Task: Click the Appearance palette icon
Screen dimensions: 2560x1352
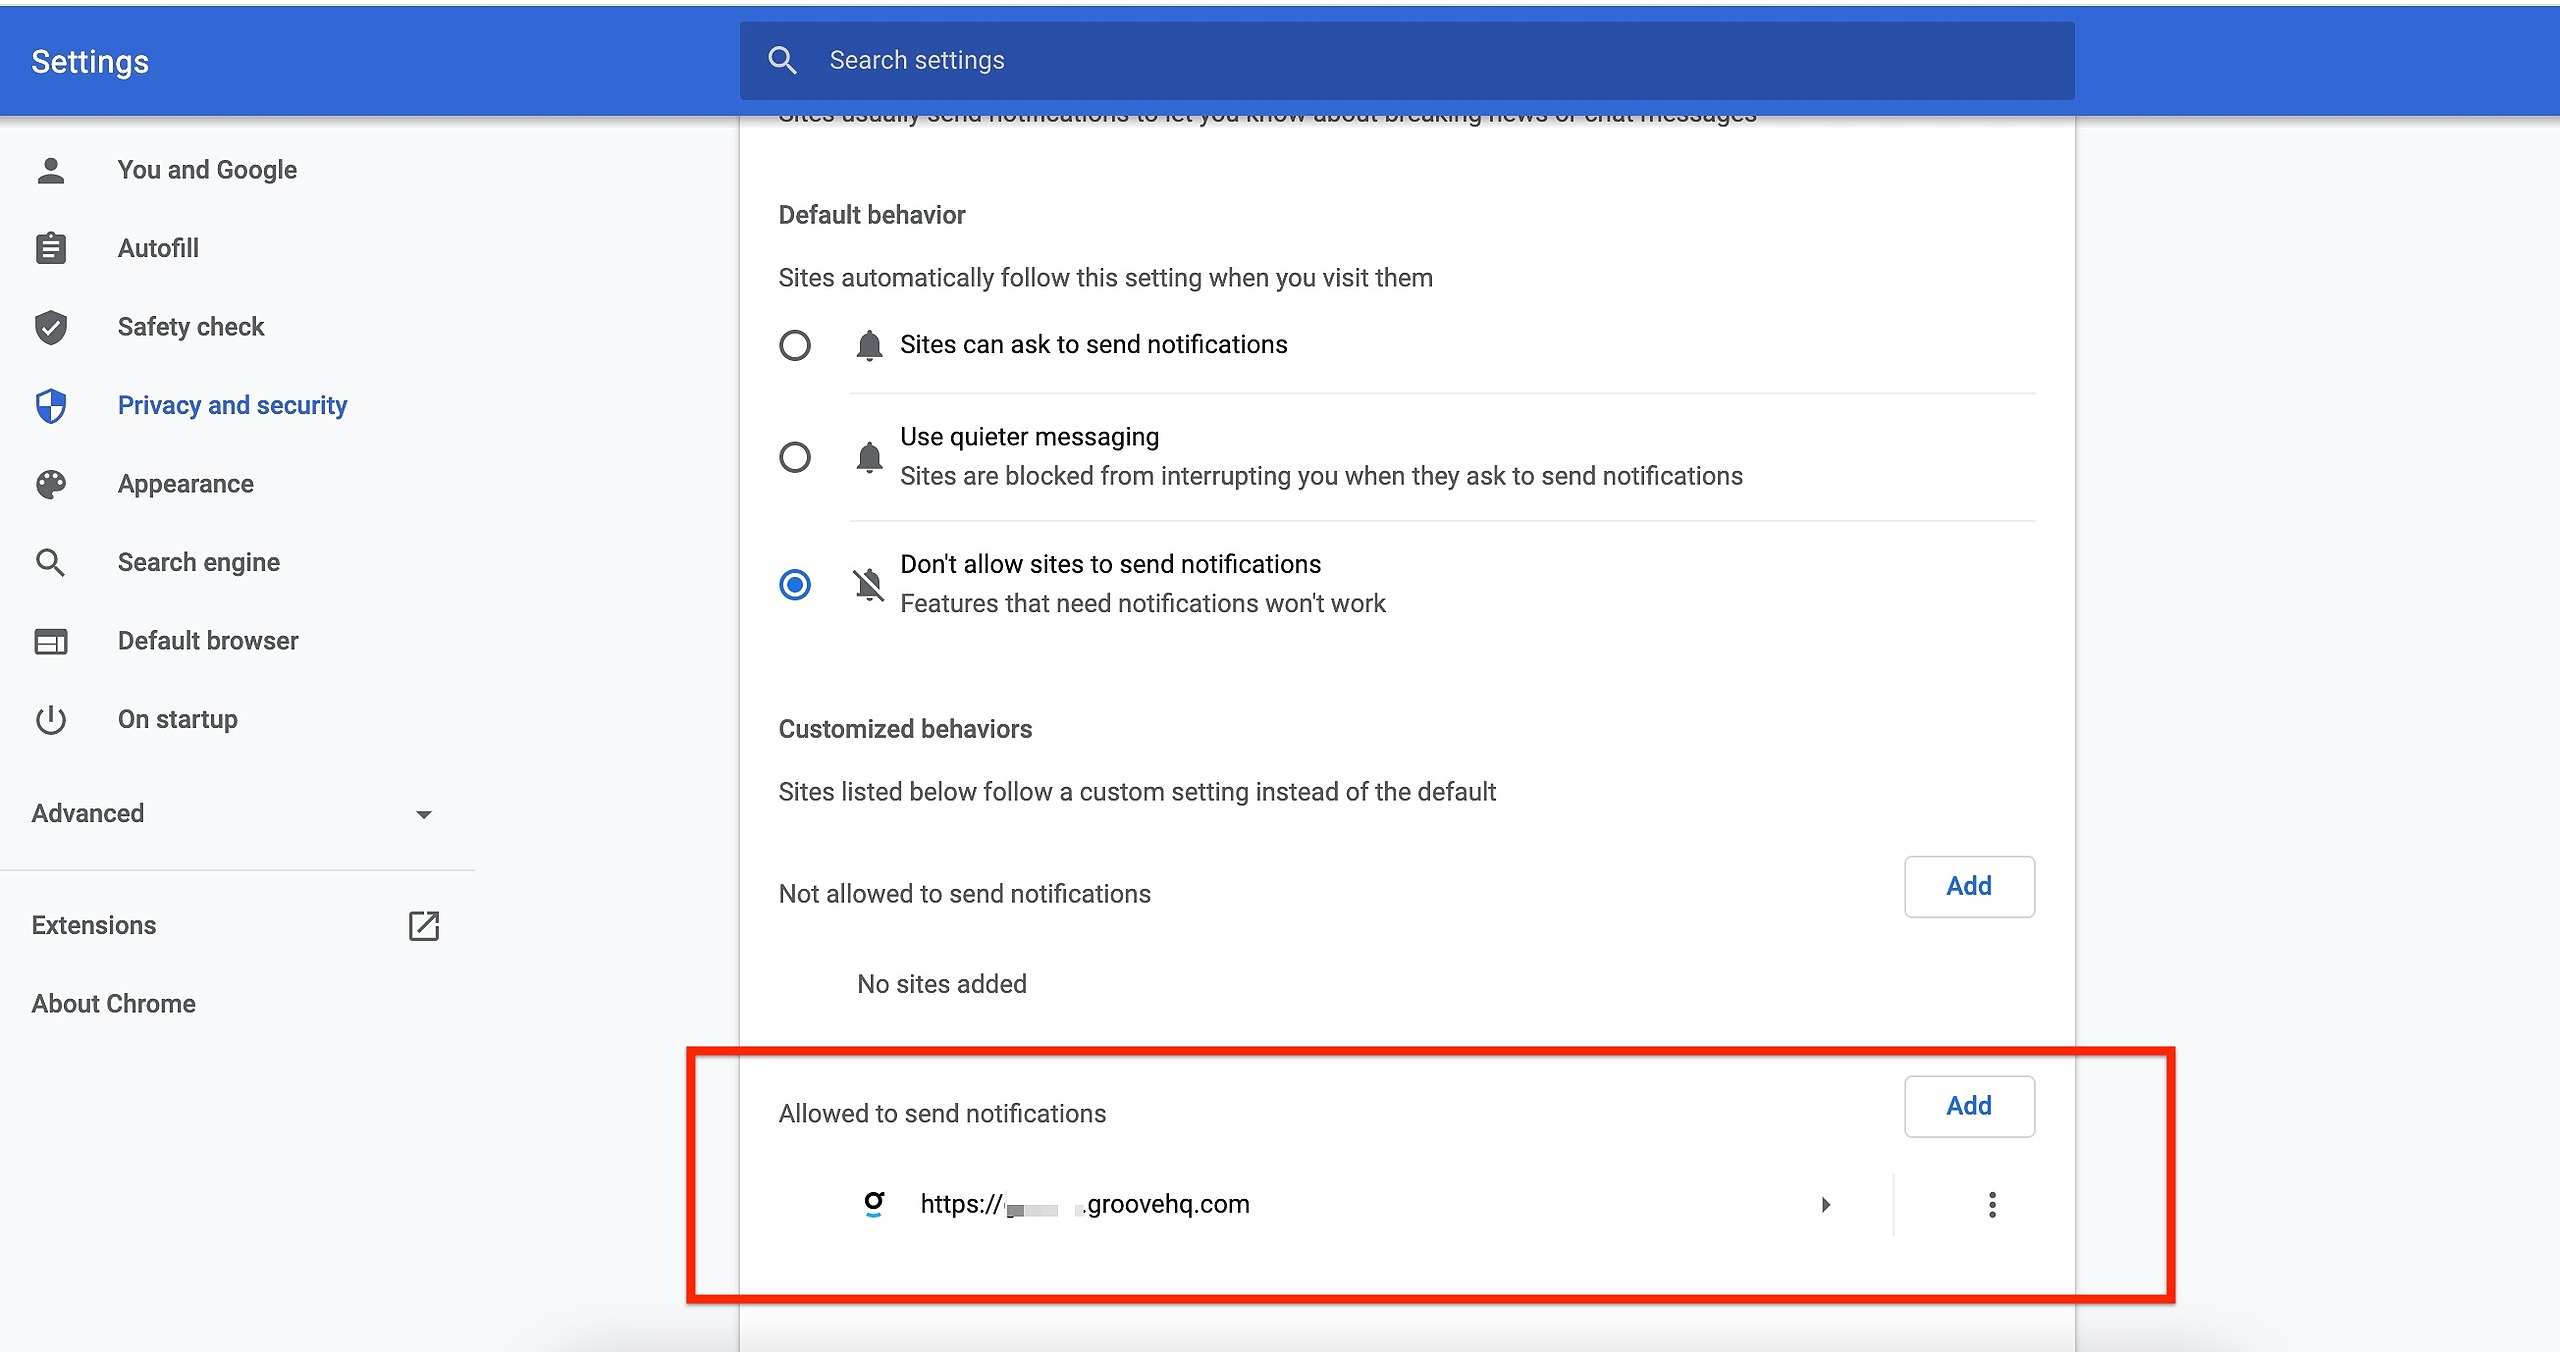Action: pos(51,484)
